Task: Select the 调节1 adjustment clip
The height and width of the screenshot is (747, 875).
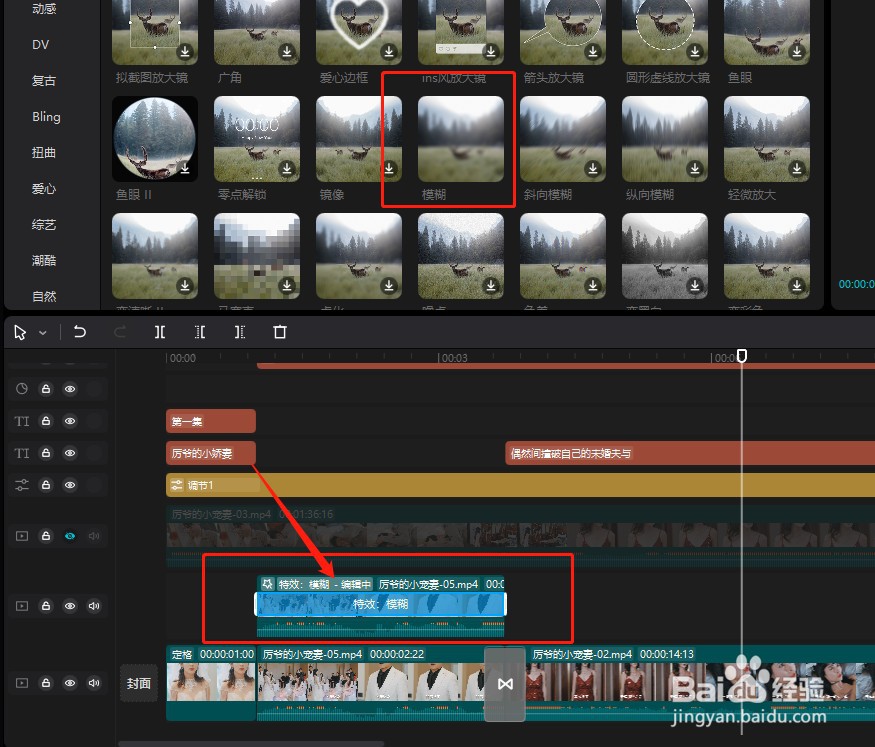Action: (520, 485)
